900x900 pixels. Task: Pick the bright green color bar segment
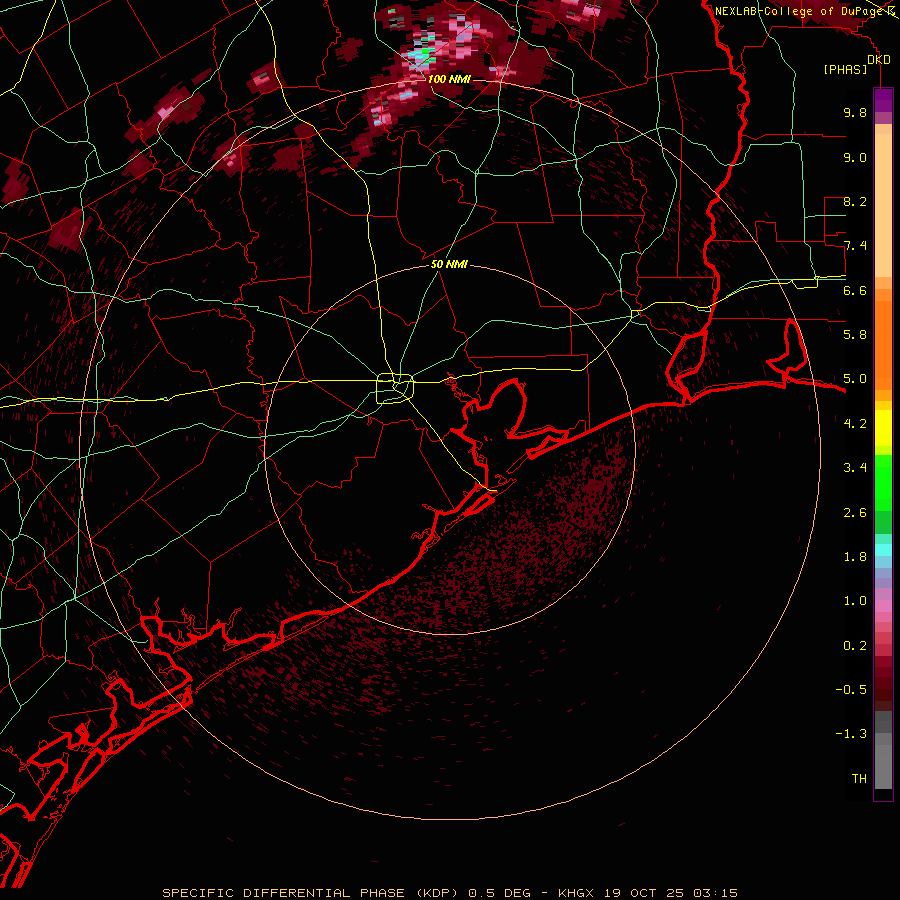(883, 482)
